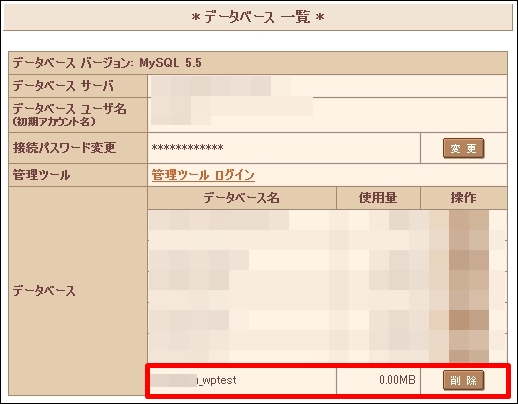Image resolution: width=518 pixels, height=404 pixels.
Task: Click the 管理ツール row label
Action: pos(41,175)
